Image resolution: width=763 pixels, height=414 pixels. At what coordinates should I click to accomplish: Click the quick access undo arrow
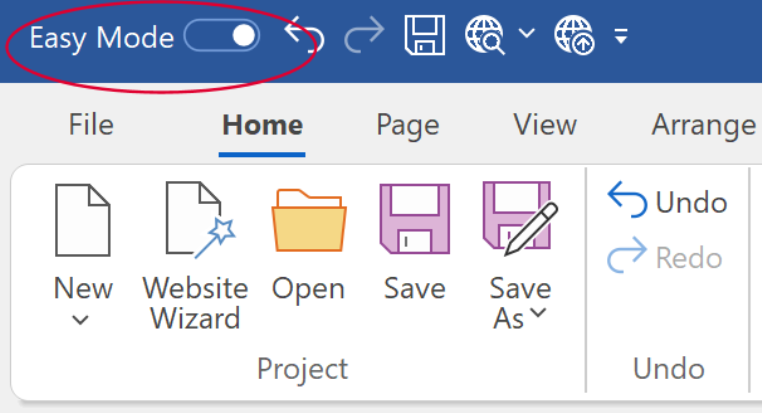tap(304, 35)
